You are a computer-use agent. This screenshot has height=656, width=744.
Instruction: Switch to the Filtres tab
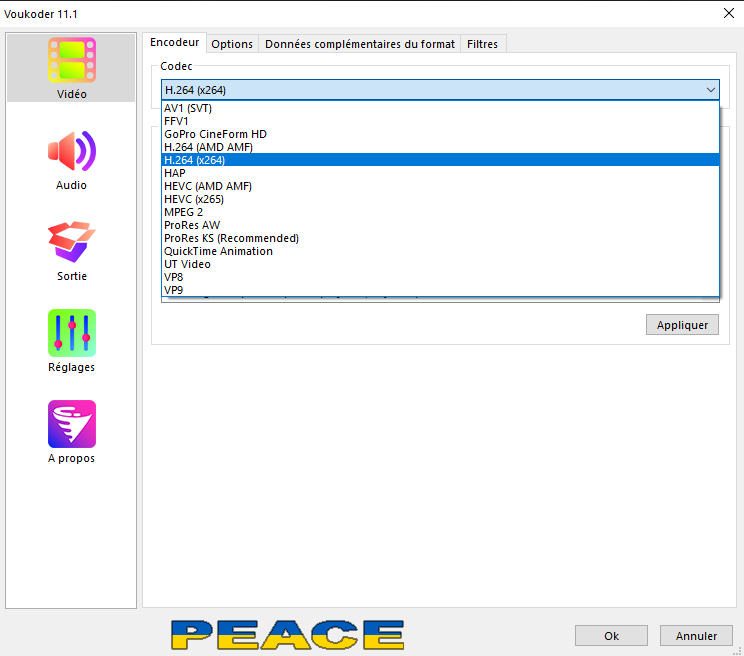(482, 44)
